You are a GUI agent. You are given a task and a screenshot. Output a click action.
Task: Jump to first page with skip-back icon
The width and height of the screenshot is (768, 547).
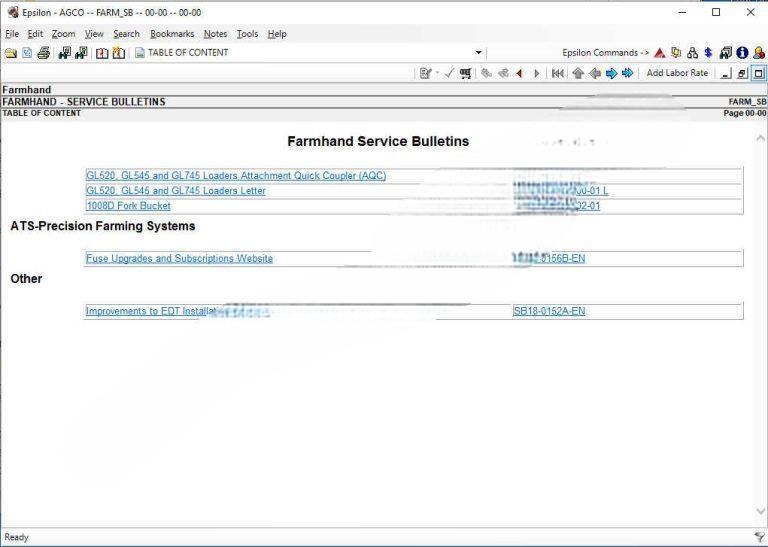click(x=558, y=73)
